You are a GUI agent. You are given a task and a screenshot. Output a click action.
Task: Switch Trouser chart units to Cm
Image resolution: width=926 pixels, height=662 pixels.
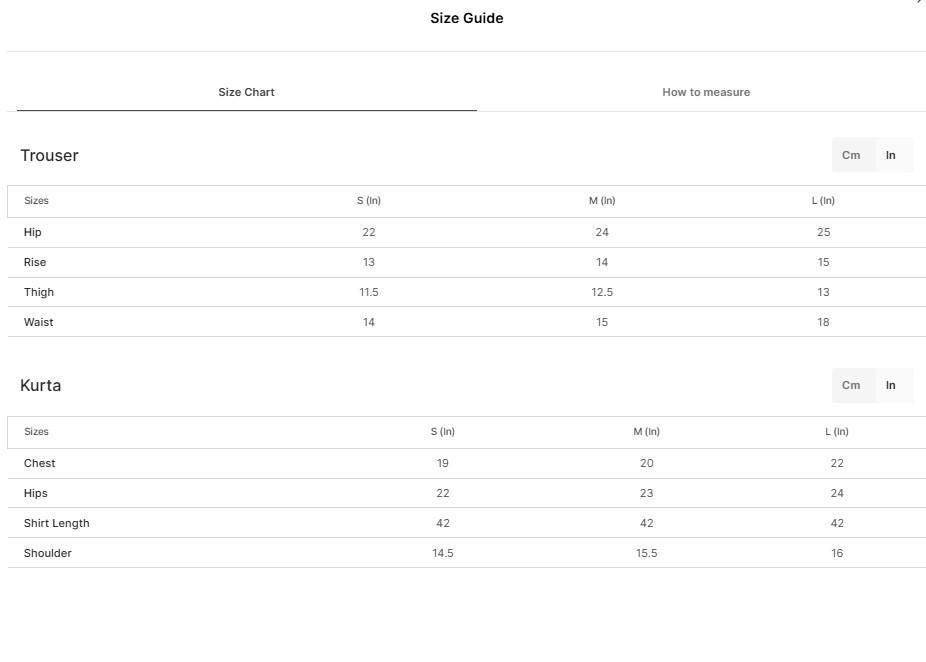click(x=851, y=155)
